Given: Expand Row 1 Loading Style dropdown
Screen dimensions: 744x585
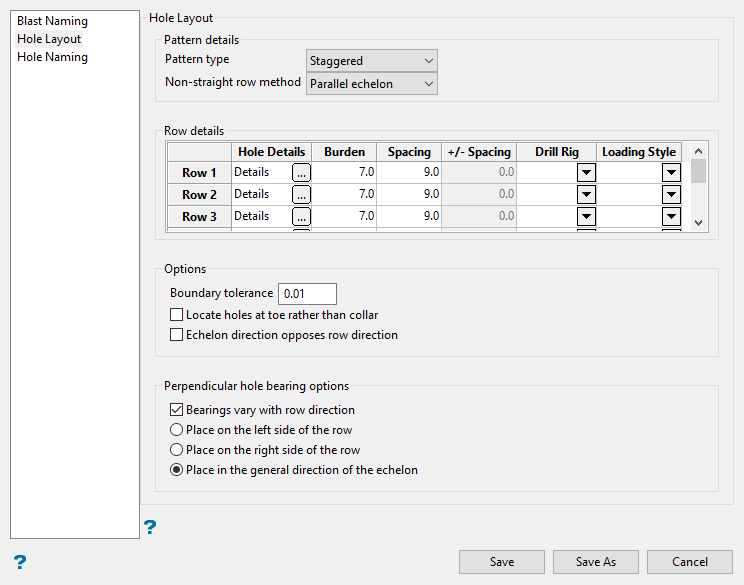Looking at the screenshot, I should [x=671, y=172].
